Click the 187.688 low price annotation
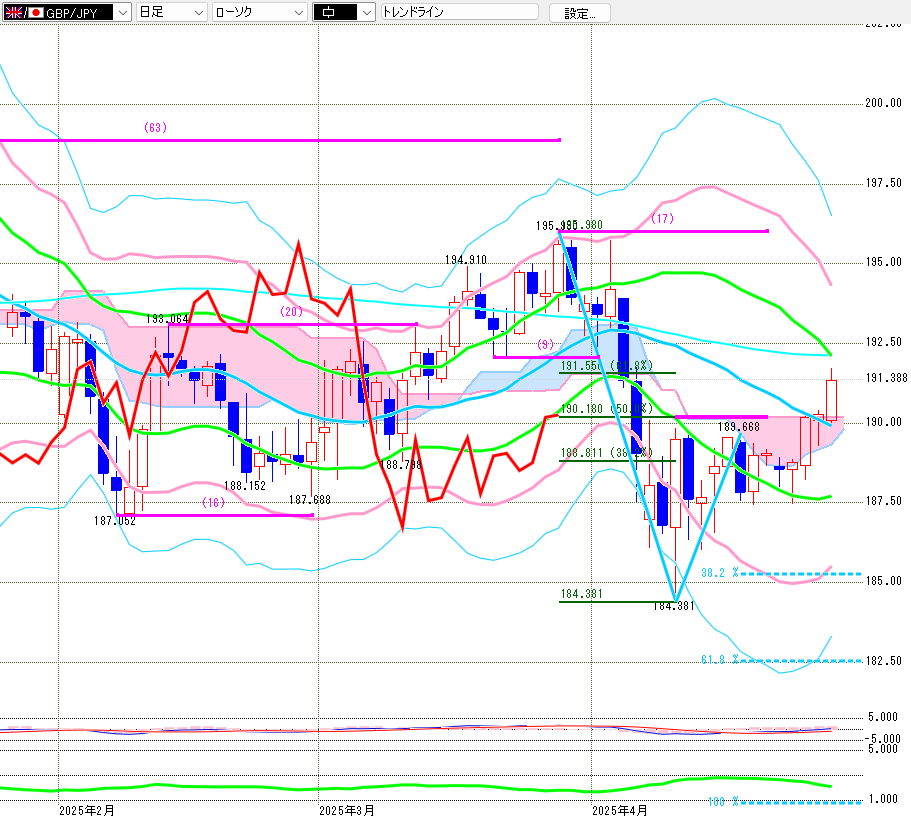Viewport: 911px width, 820px height. point(310,500)
